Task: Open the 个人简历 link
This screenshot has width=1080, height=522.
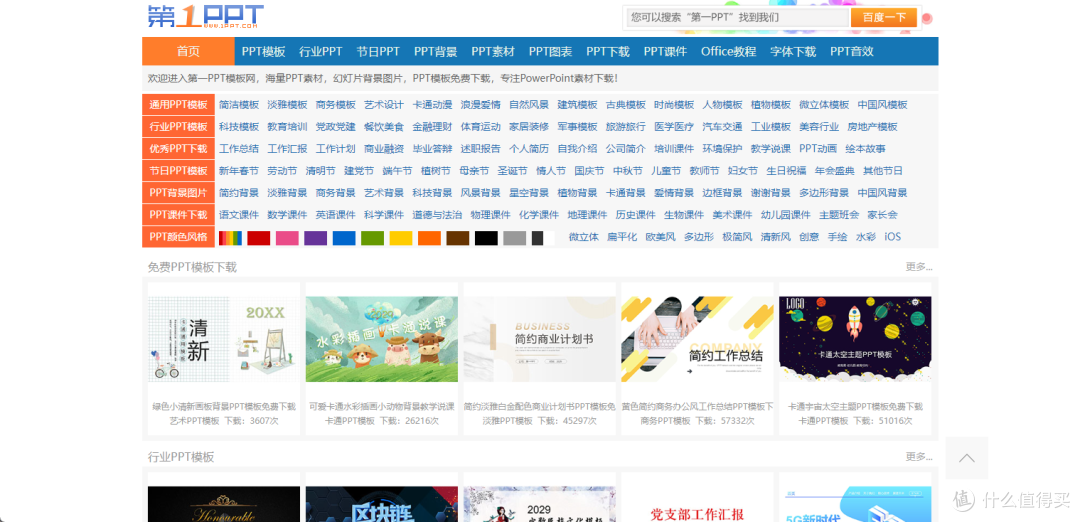Action: [x=529, y=149]
